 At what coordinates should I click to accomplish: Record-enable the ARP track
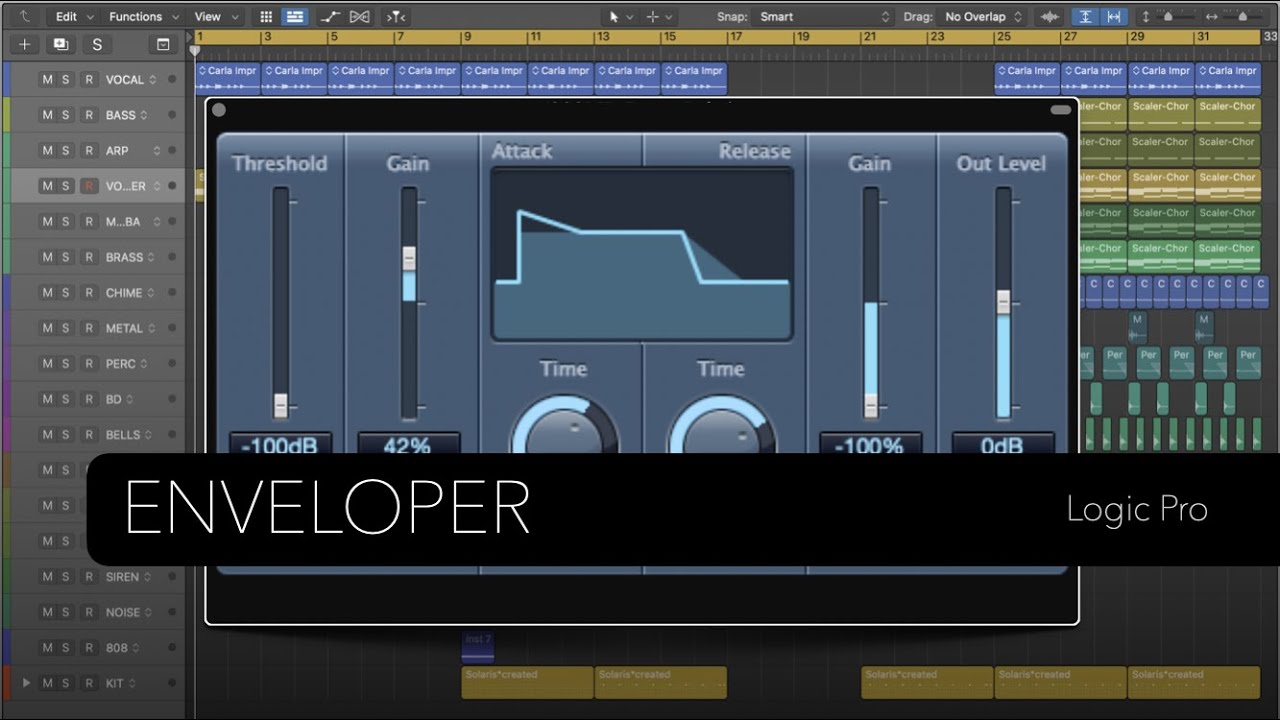coord(88,151)
